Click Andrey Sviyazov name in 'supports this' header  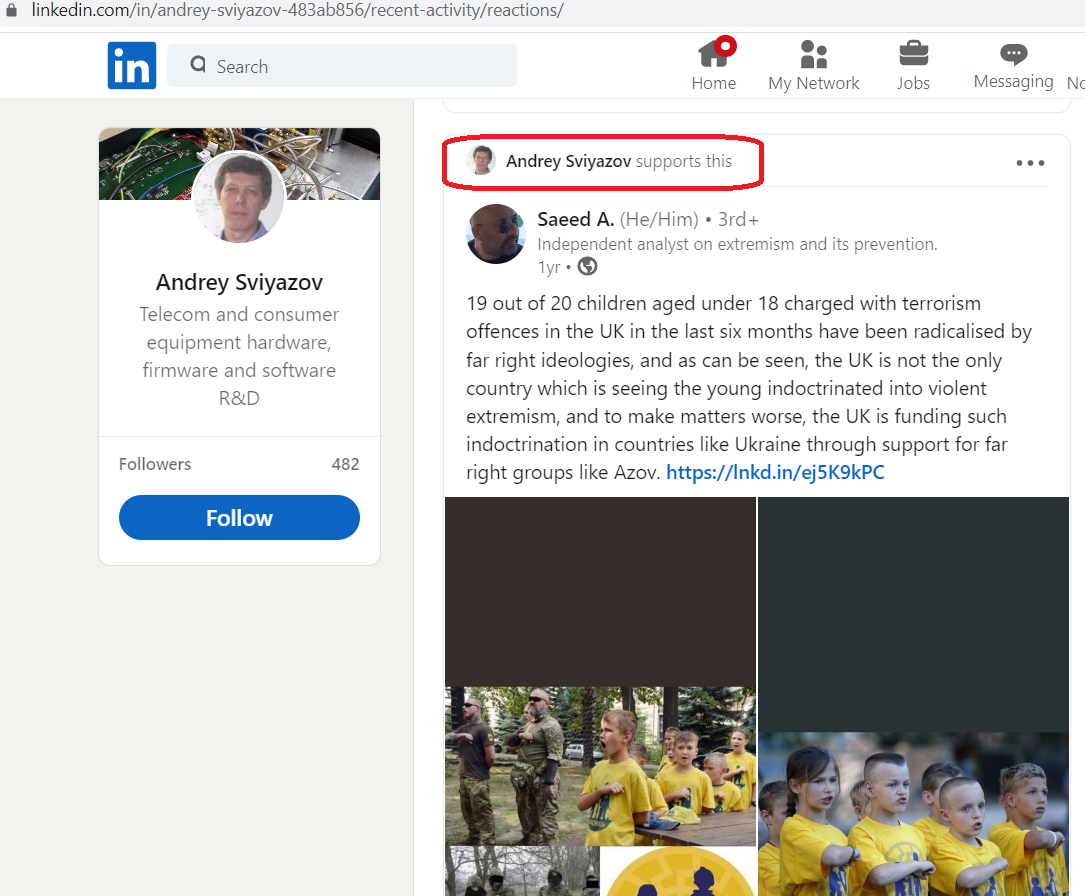click(x=568, y=161)
